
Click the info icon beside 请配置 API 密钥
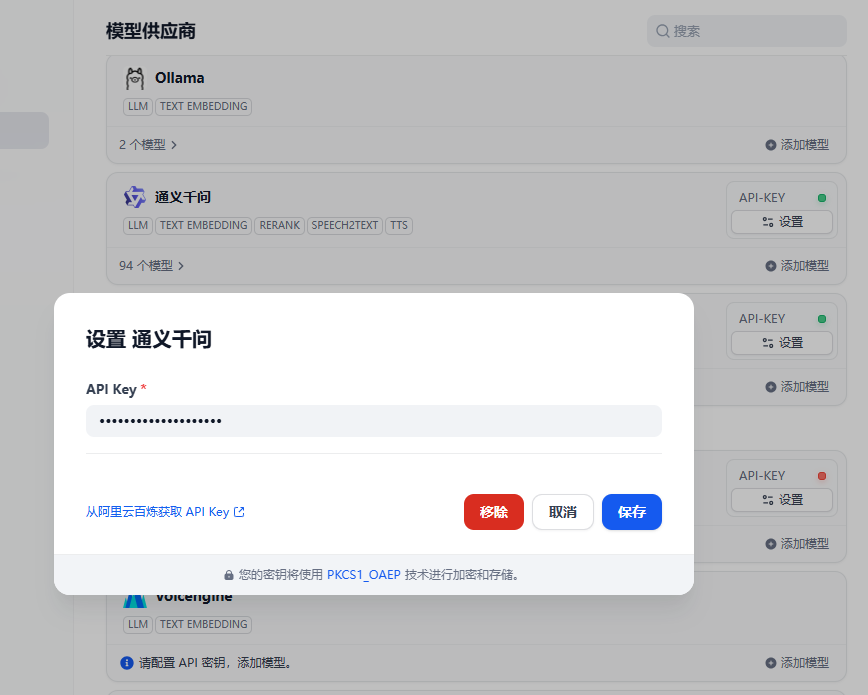point(127,663)
